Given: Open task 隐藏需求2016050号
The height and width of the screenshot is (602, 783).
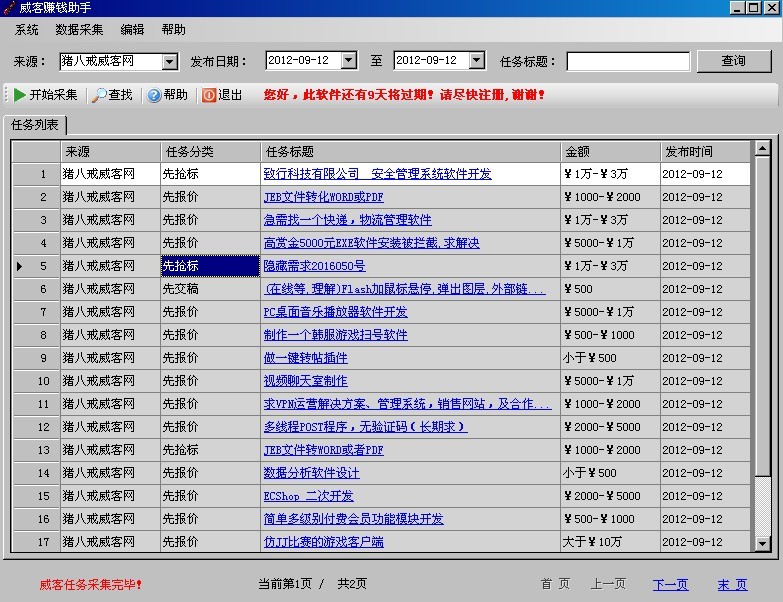Looking at the screenshot, I should [315, 266].
